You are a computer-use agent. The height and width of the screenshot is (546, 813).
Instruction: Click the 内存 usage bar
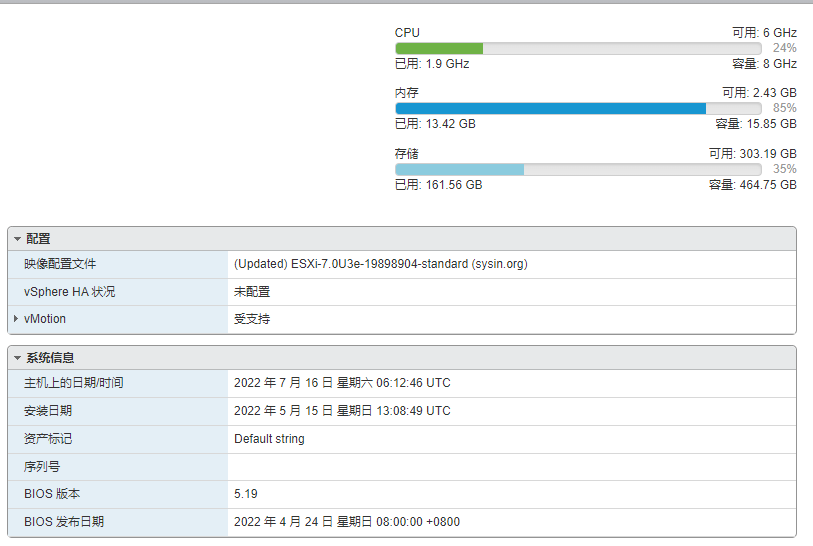click(578, 108)
